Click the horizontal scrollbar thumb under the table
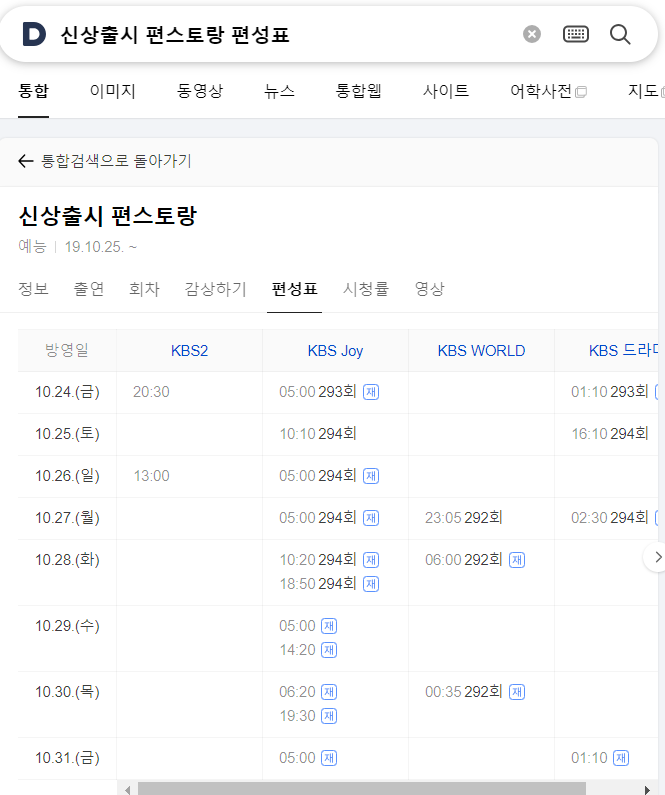 pos(362,789)
